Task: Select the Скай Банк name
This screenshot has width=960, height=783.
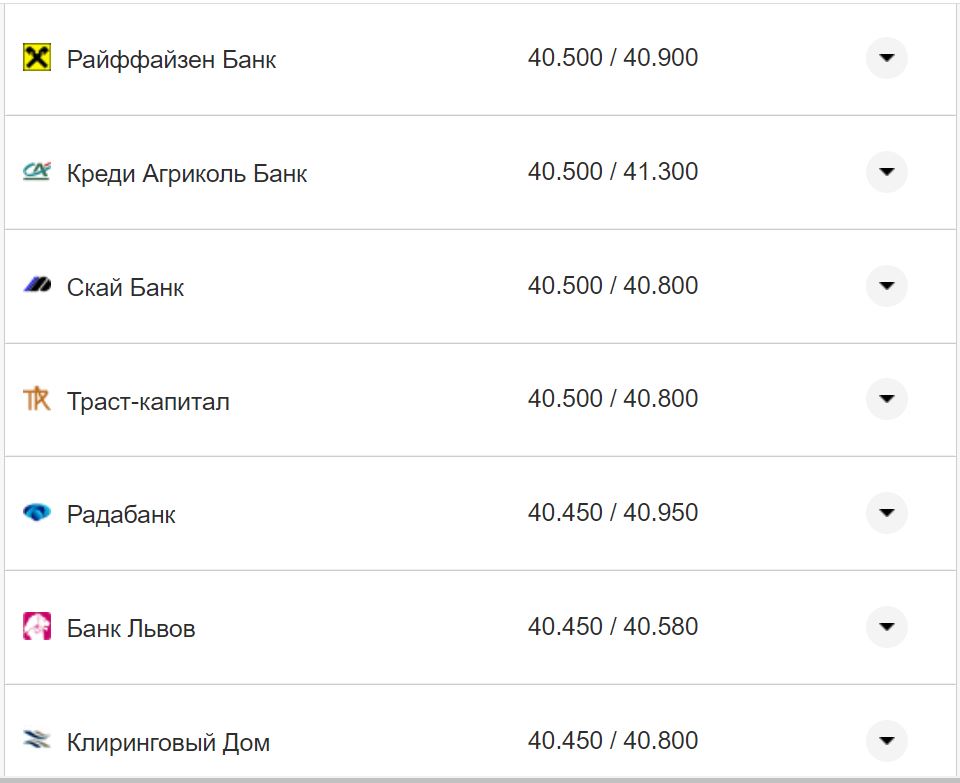Action: [x=124, y=286]
